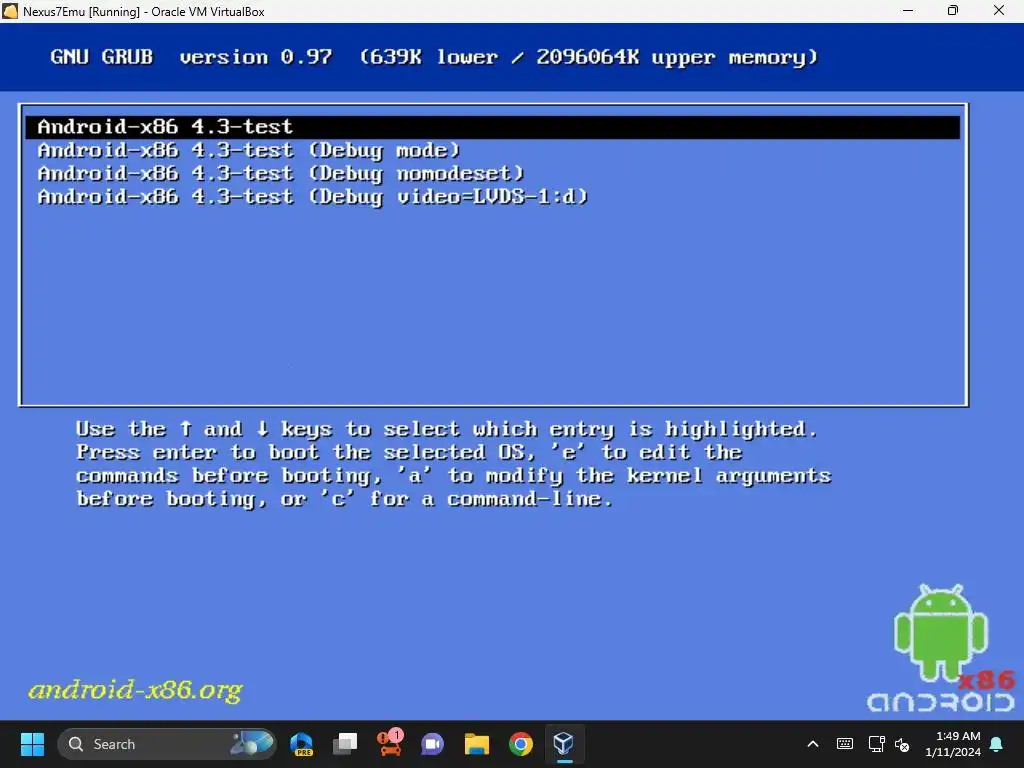Open the notifications bell icon
1024x768 pixels.
click(997, 744)
